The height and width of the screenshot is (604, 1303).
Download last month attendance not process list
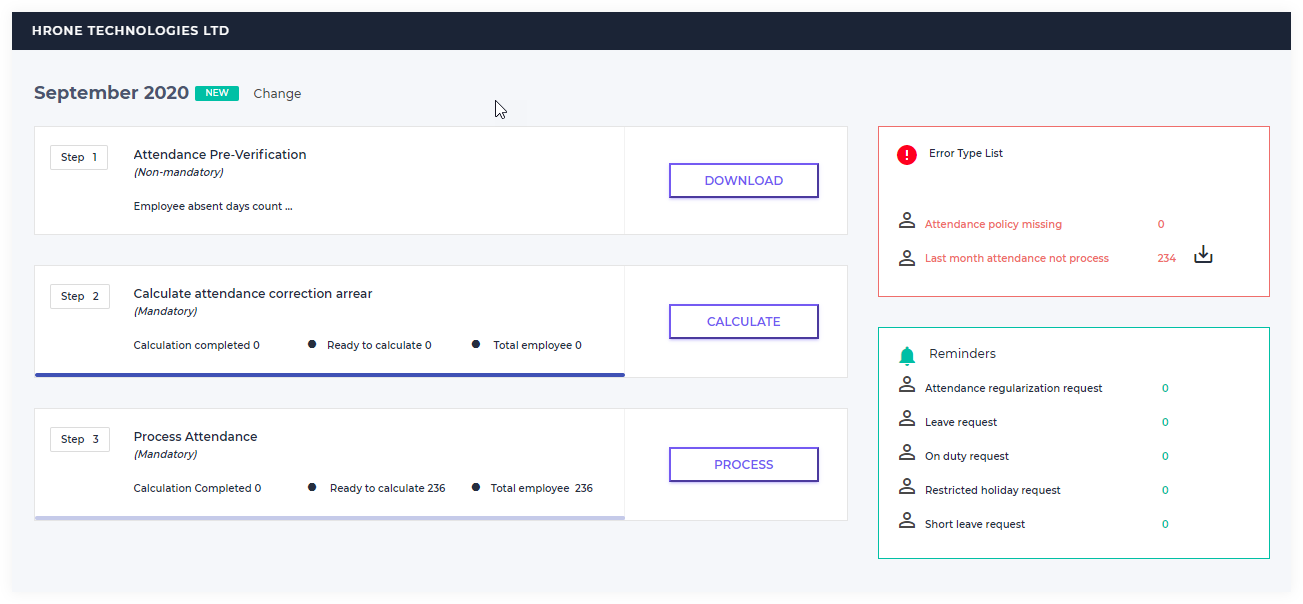pyautogui.click(x=1204, y=255)
